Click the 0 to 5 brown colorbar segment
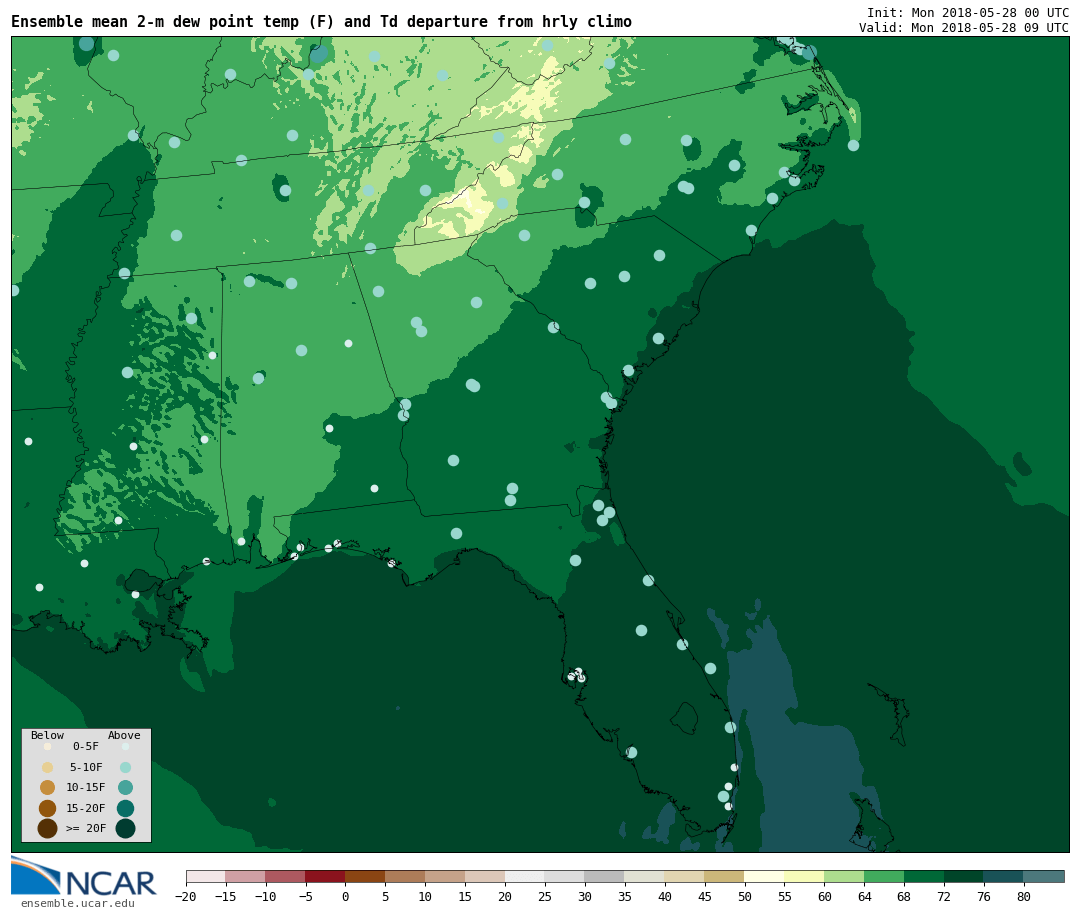1080x915 pixels. pyautogui.click(x=365, y=876)
